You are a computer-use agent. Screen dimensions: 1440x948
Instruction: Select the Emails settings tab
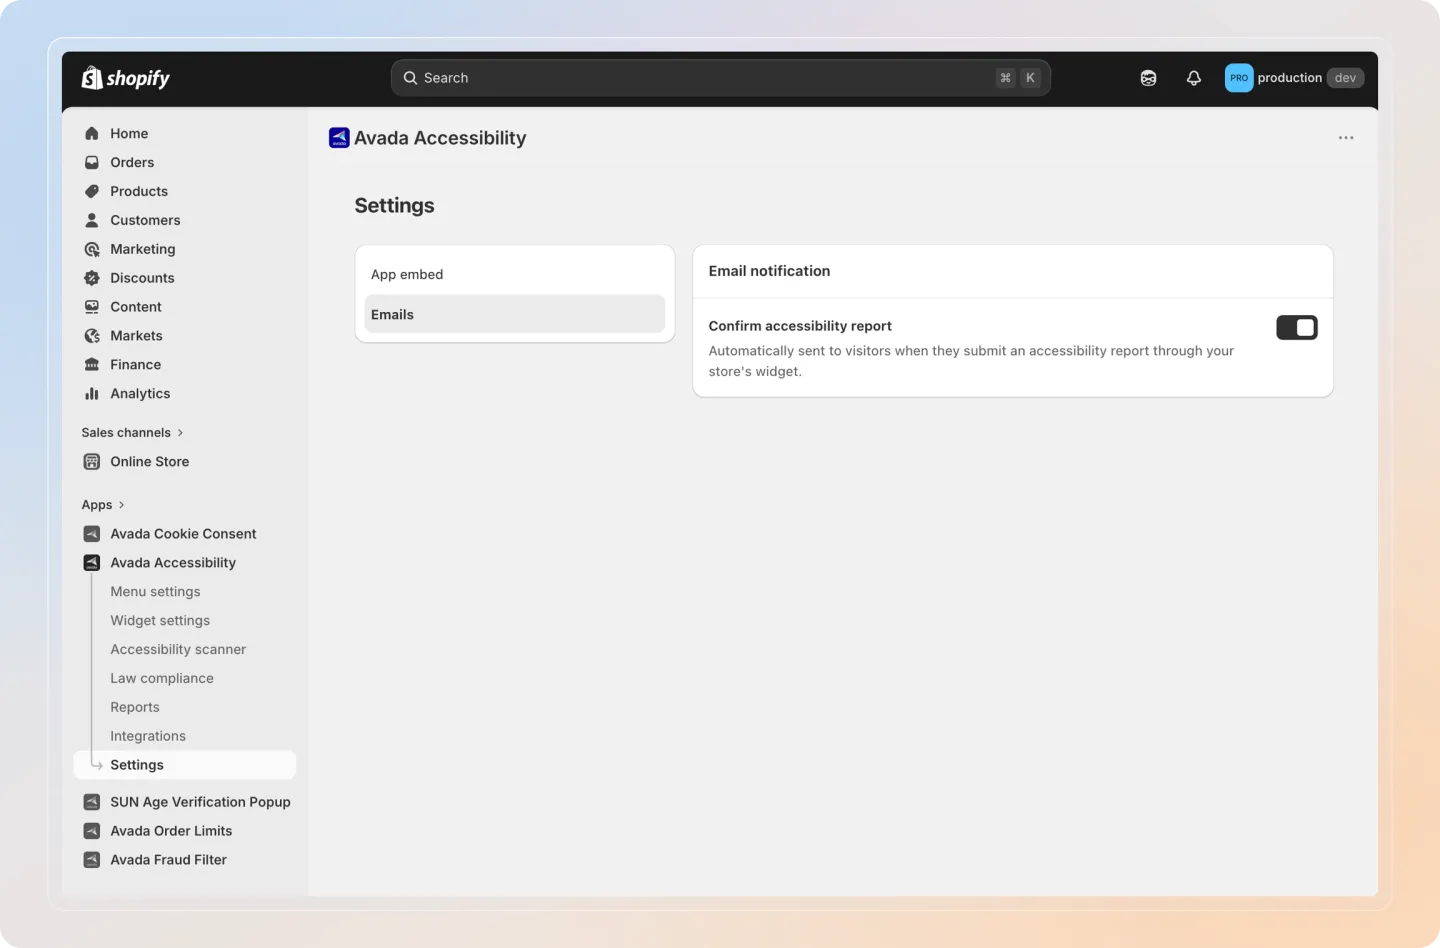515,314
